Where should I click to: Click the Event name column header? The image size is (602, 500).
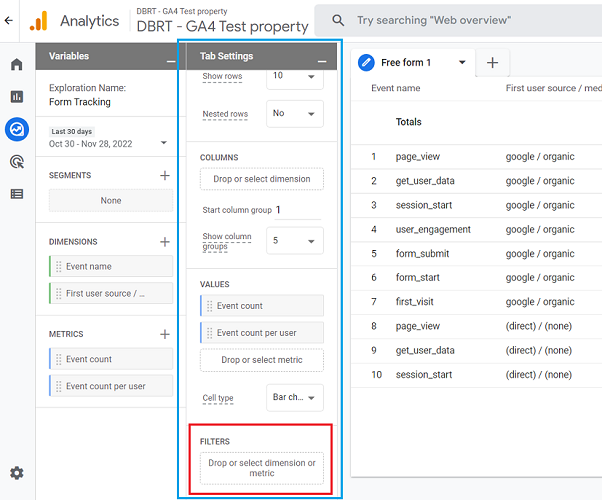tap(395, 88)
